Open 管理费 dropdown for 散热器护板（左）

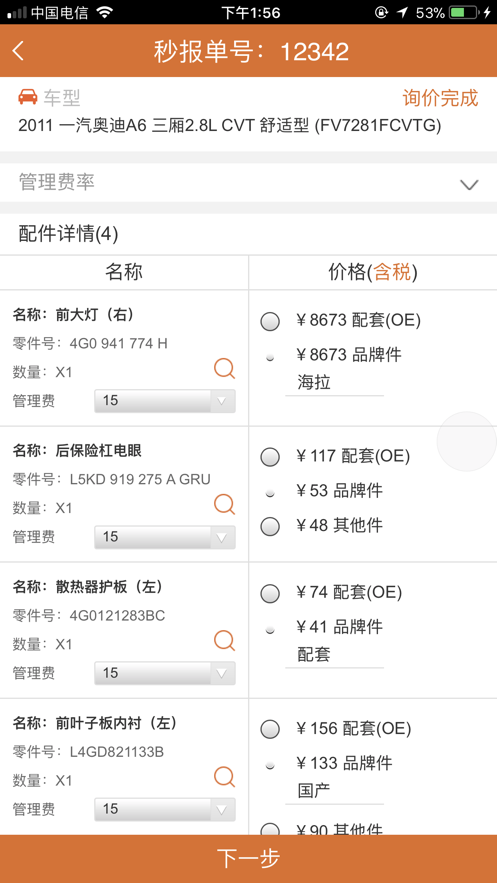pyautogui.click(x=165, y=673)
